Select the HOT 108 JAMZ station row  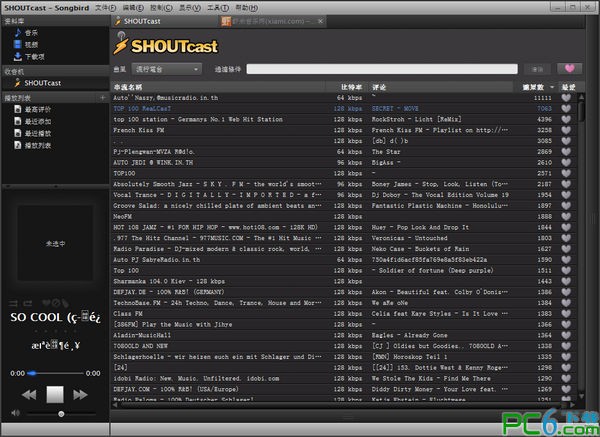coord(344,227)
